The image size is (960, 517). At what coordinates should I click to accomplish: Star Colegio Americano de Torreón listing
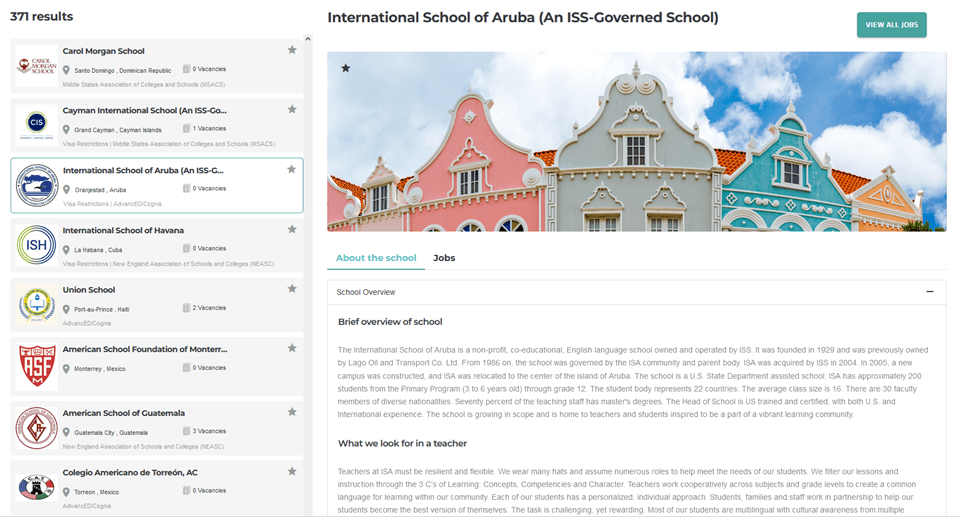(x=292, y=472)
